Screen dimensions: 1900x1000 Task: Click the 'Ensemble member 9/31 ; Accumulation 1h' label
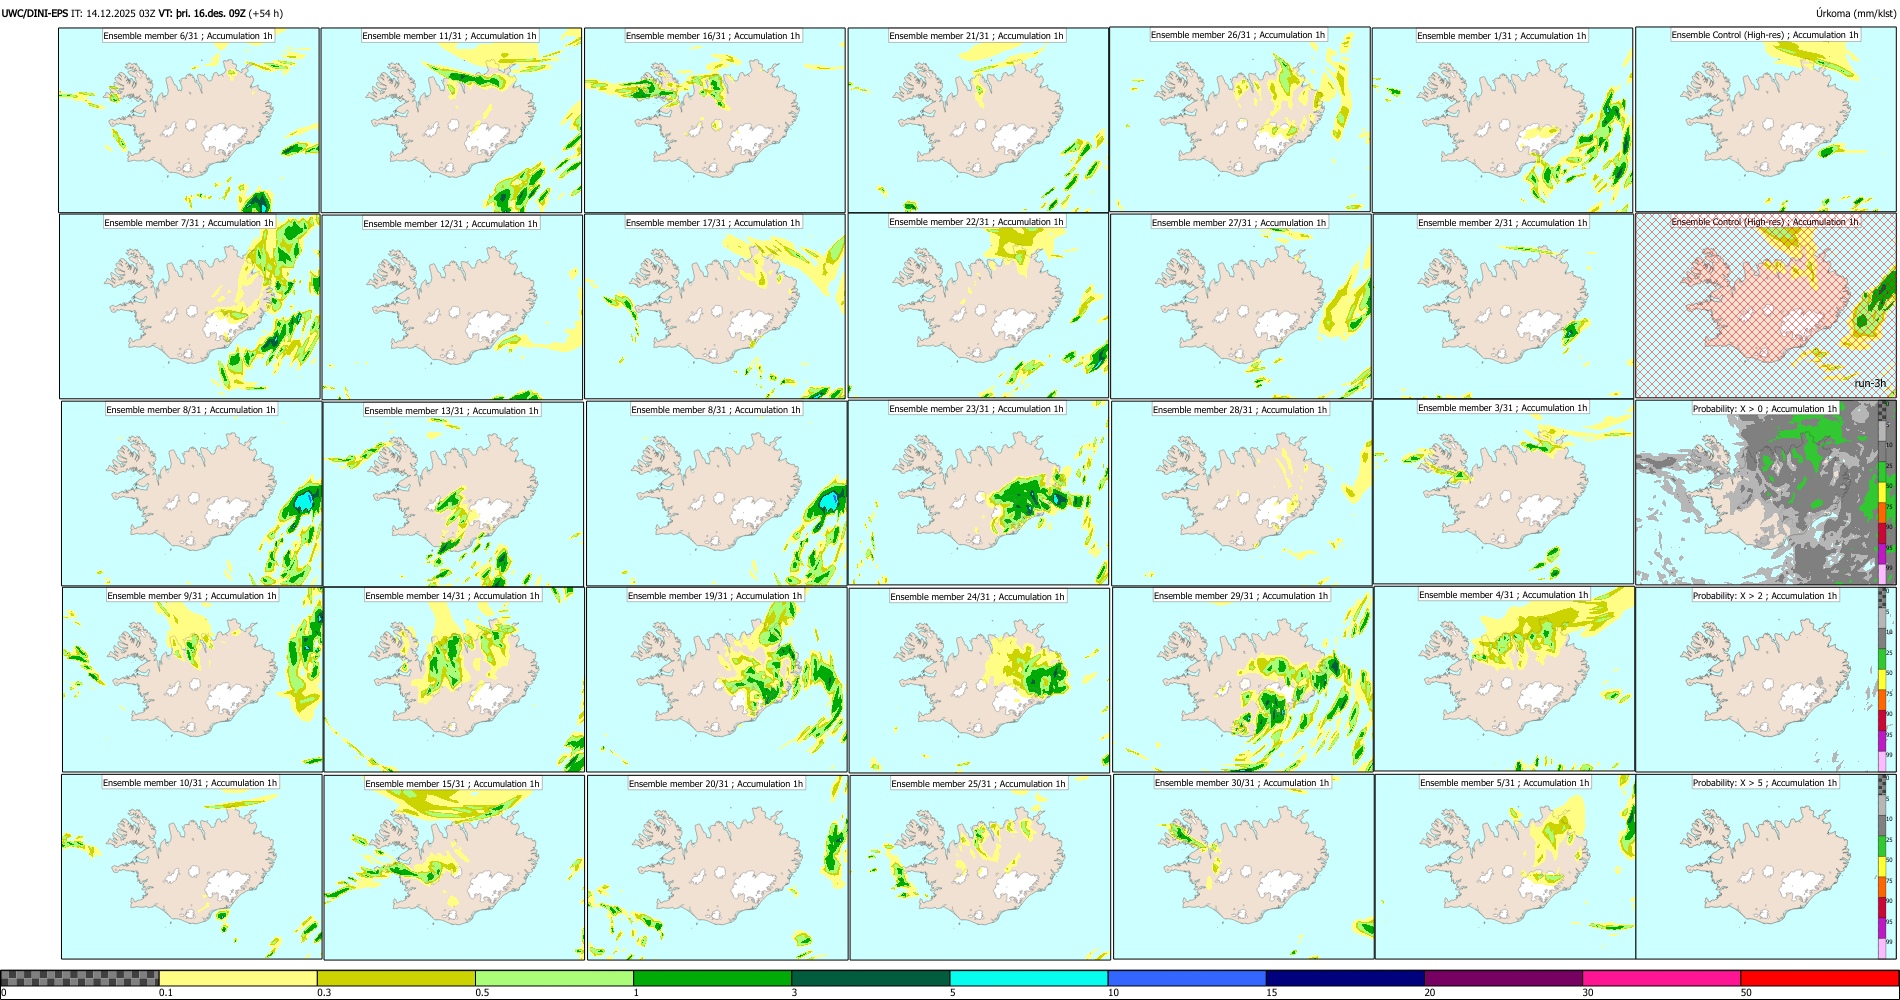[x=192, y=596]
